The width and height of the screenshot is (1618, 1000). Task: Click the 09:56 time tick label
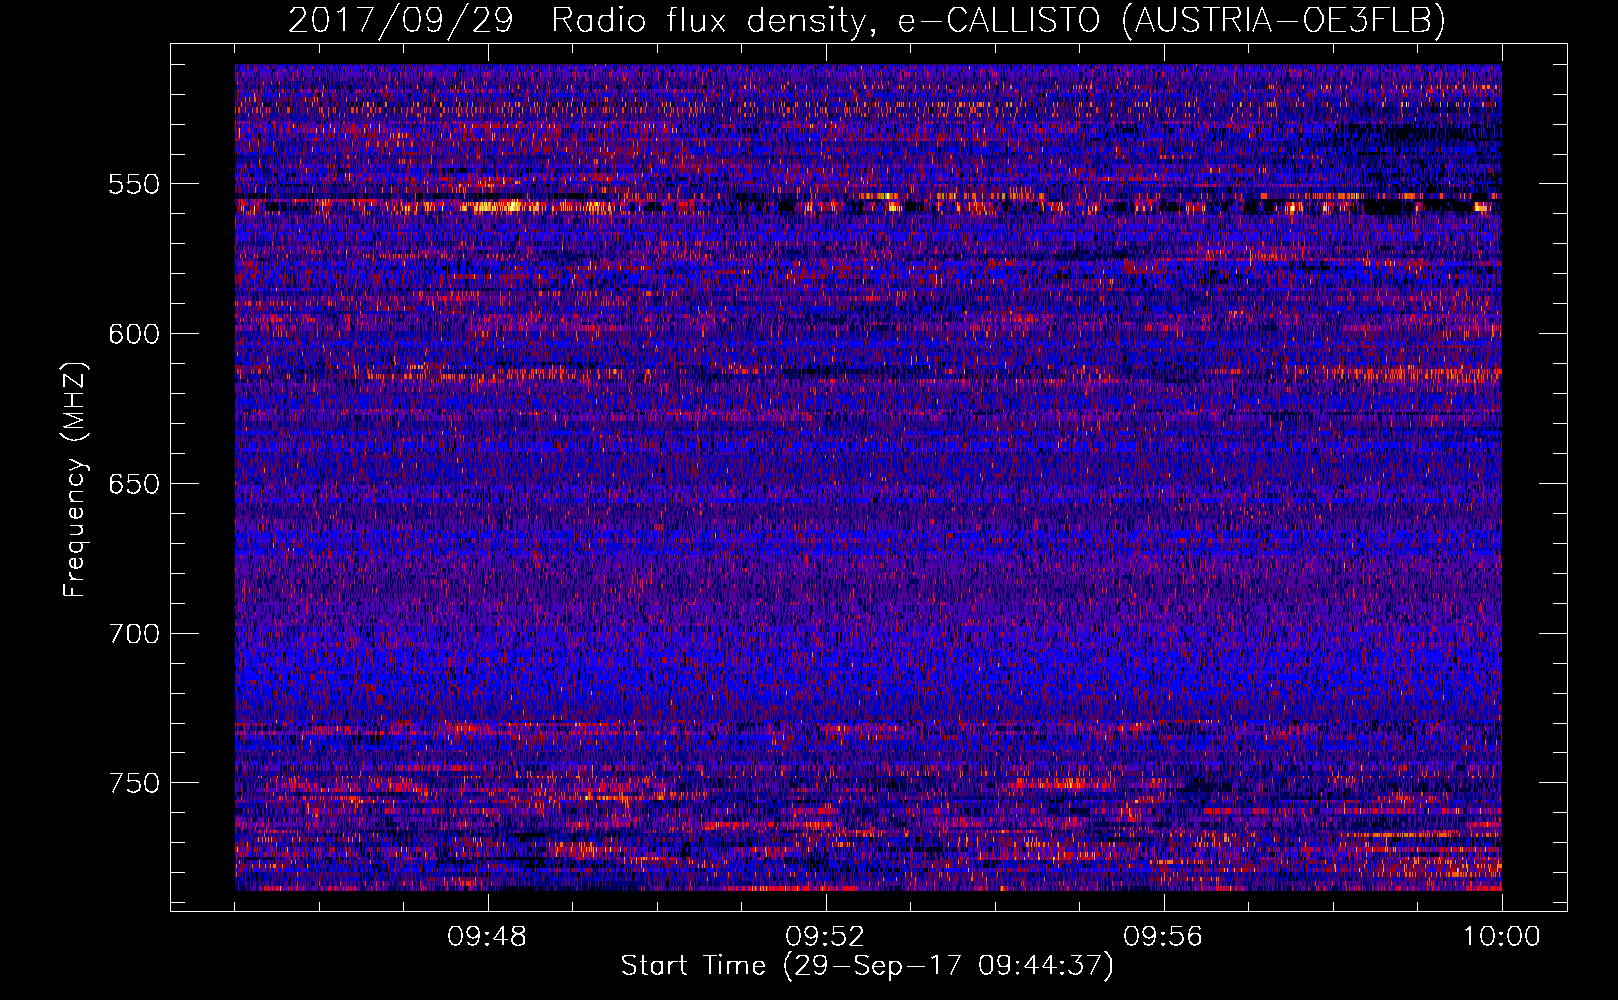pos(1163,937)
